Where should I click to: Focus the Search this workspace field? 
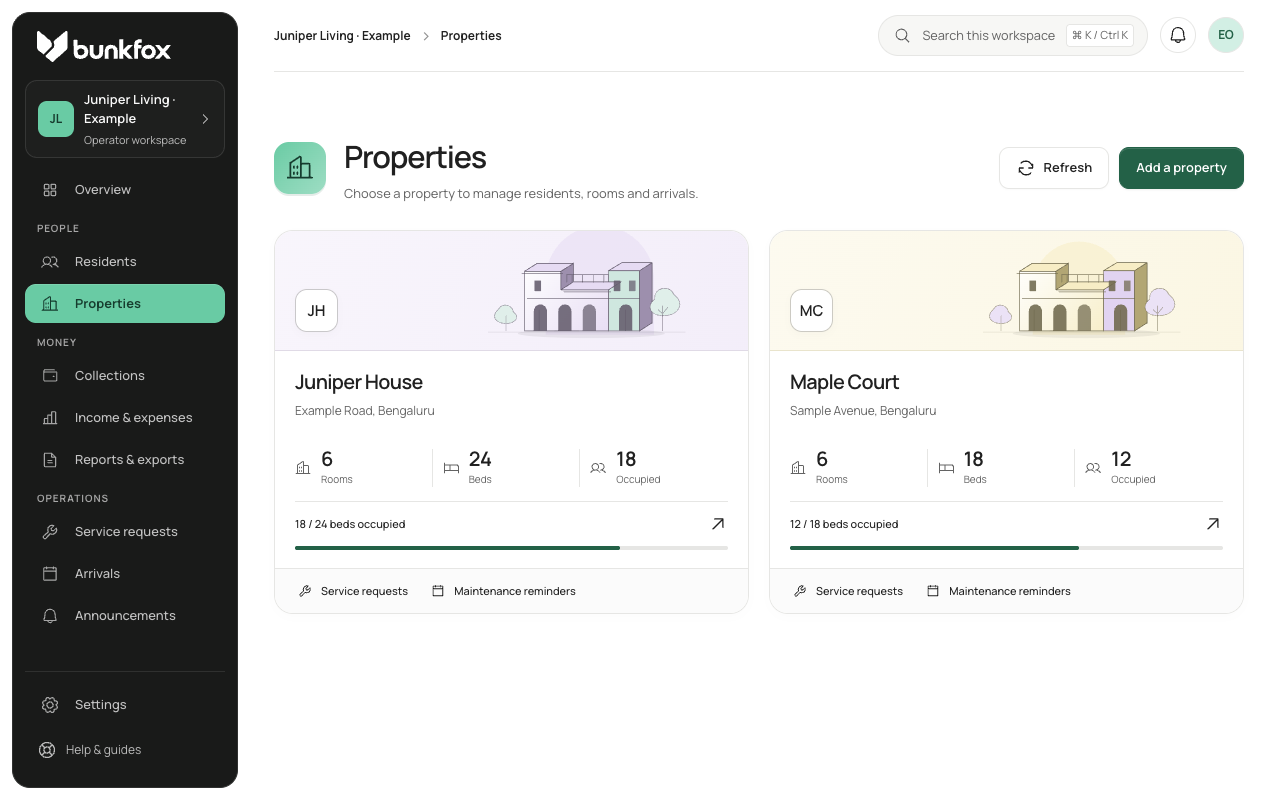1012,36
